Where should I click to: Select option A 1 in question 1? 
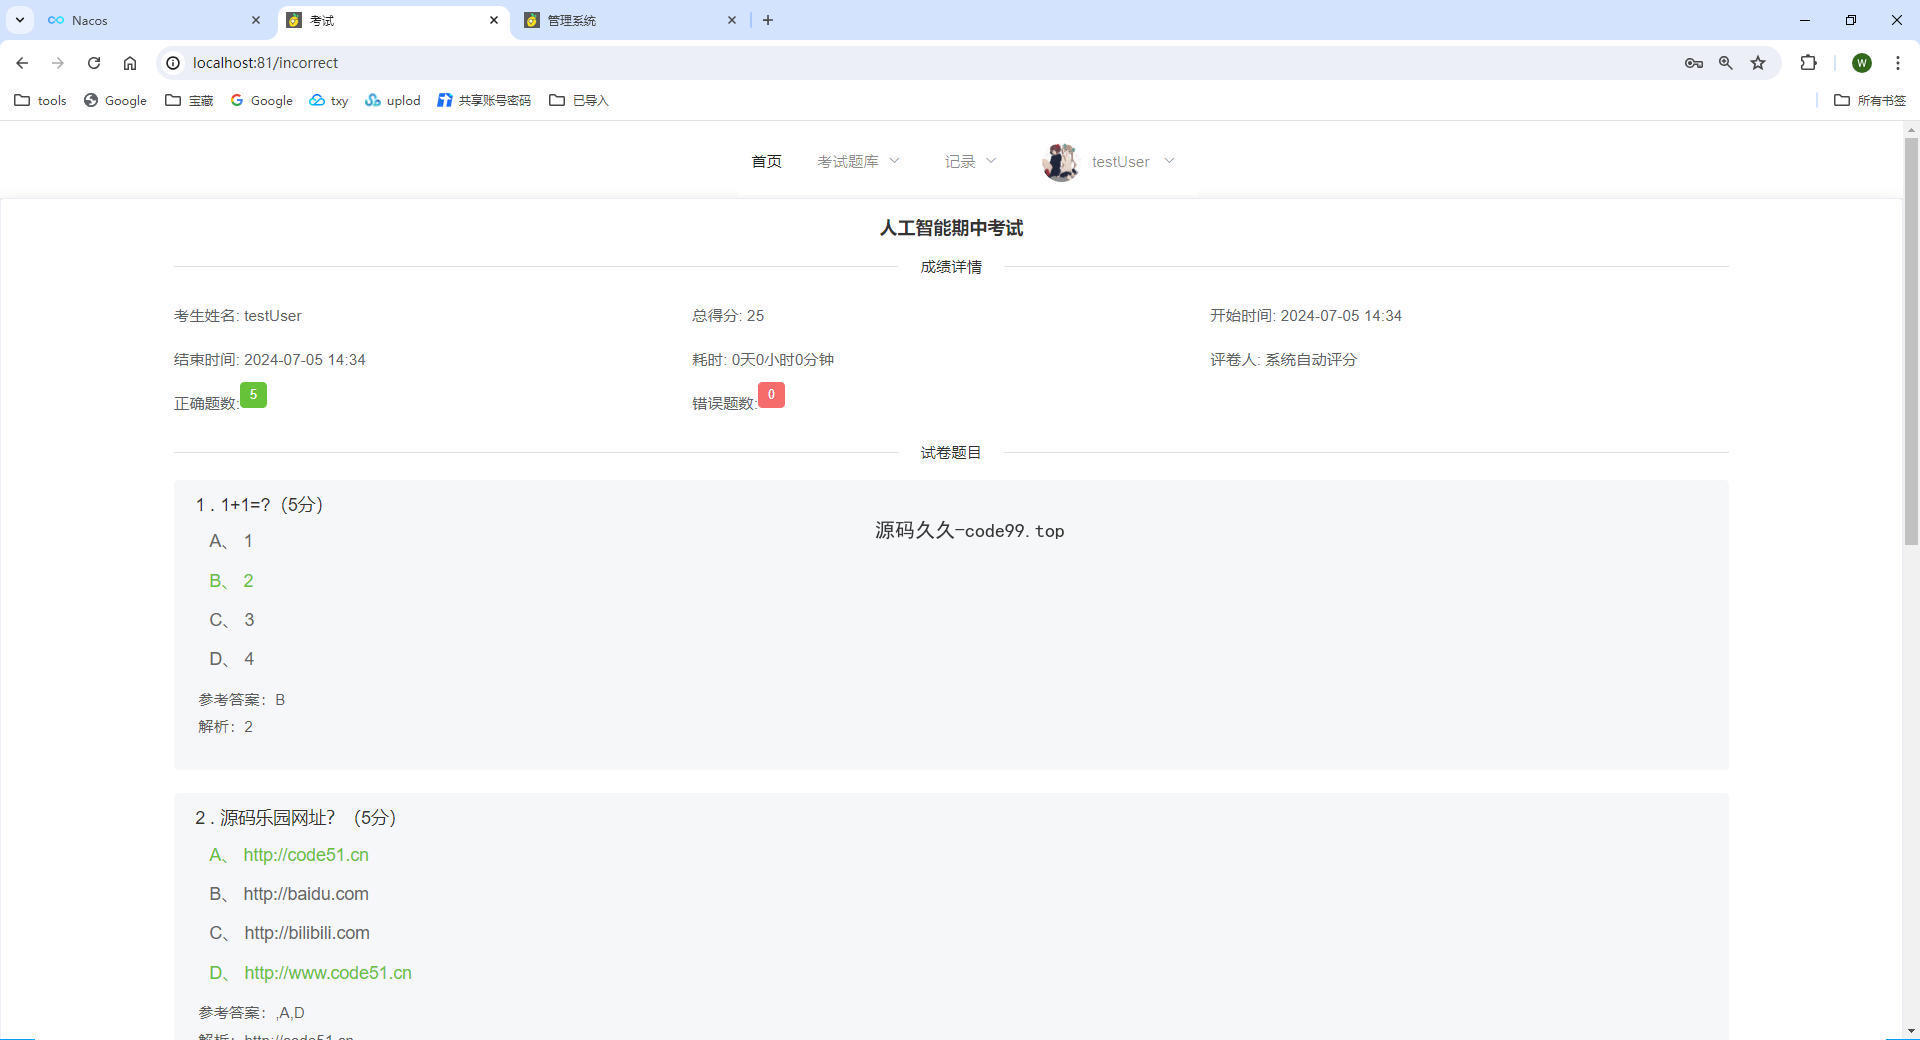pyautogui.click(x=231, y=541)
